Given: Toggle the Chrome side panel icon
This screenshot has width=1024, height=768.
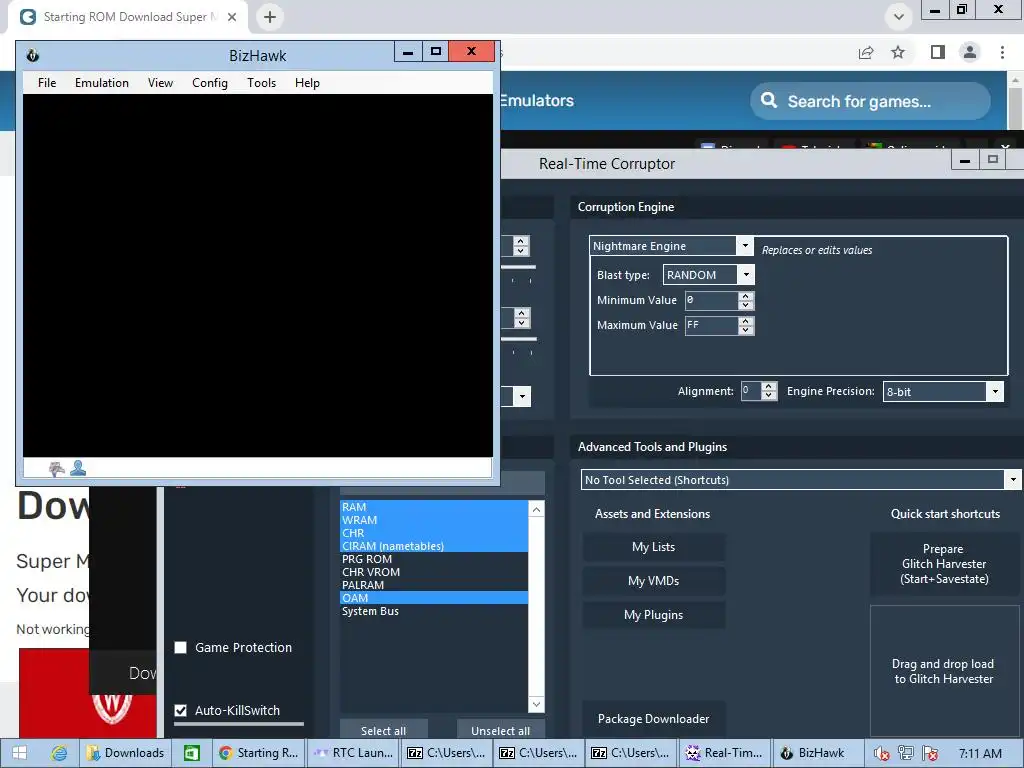Looking at the screenshot, I should tap(938, 52).
